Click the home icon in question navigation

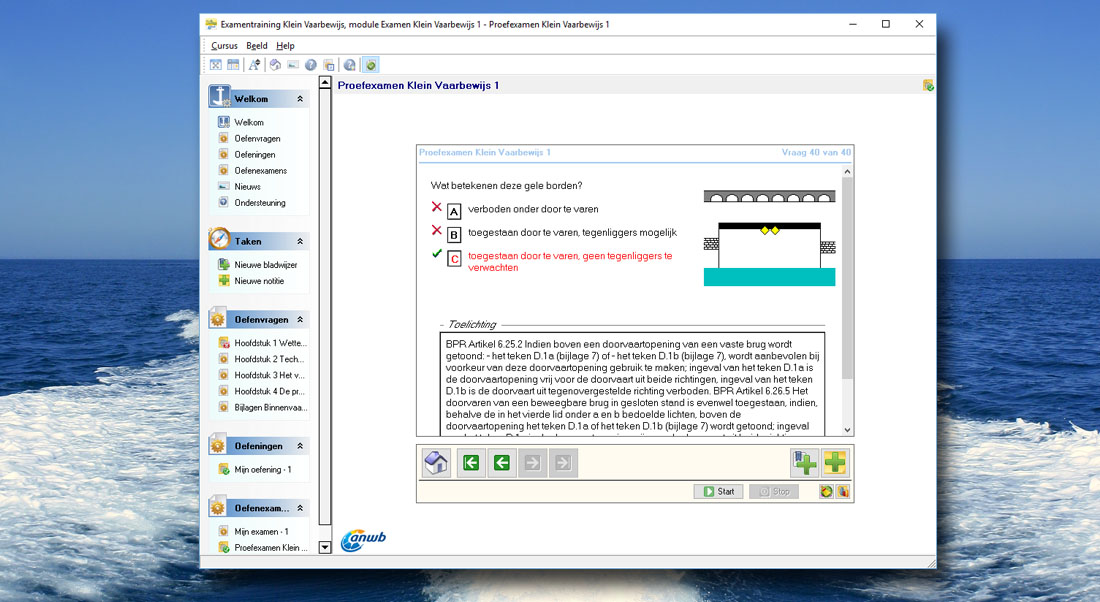click(436, 463)
